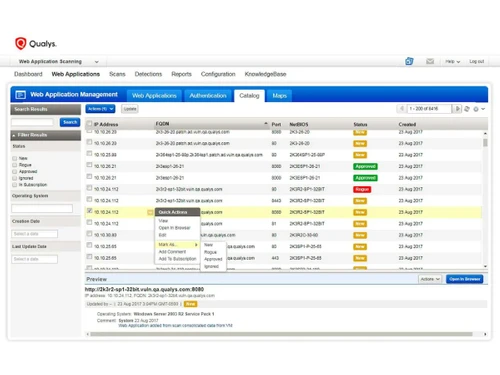Viewport: 500px width, 375px height.
Task: Open the Configuration section
Action: coord(218,74)
